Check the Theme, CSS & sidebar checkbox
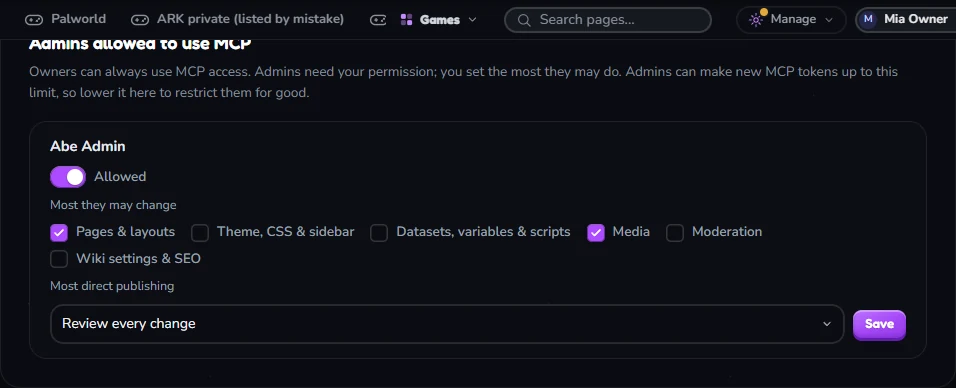This screenshot has height=388, width=956. tap(200, 232)
